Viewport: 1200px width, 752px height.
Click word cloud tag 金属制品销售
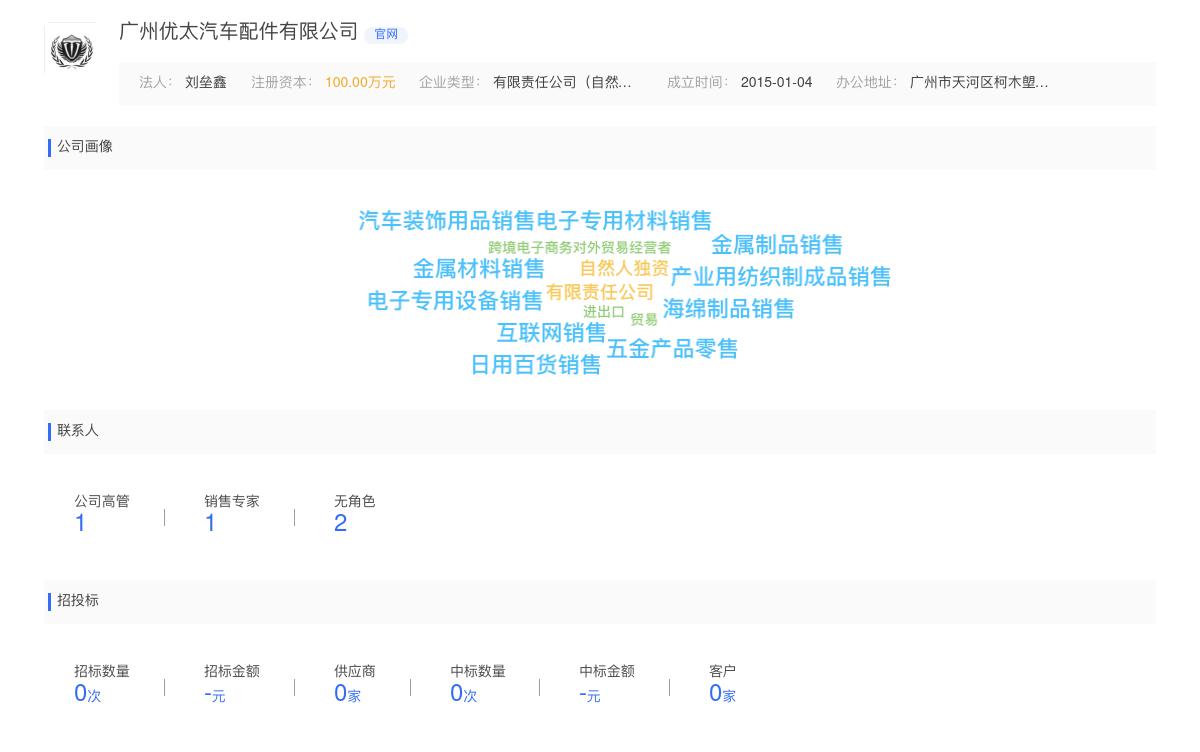click(777, 245)
